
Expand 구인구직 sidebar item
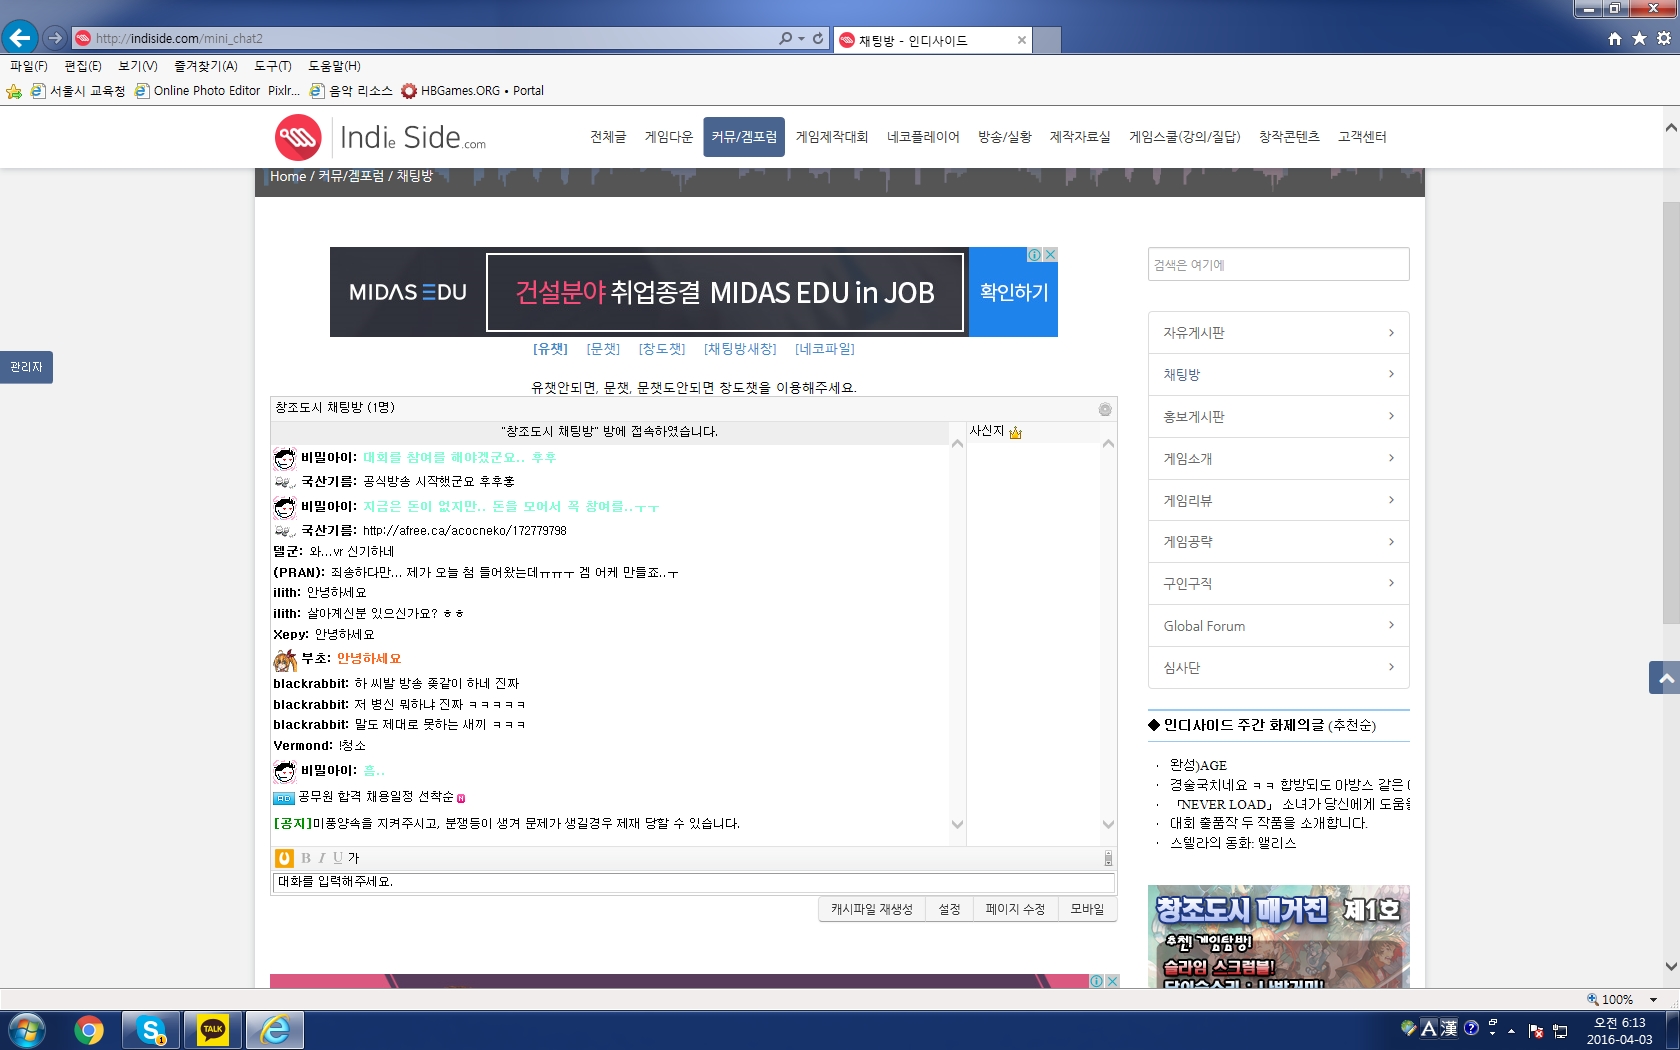point(1279,584)
